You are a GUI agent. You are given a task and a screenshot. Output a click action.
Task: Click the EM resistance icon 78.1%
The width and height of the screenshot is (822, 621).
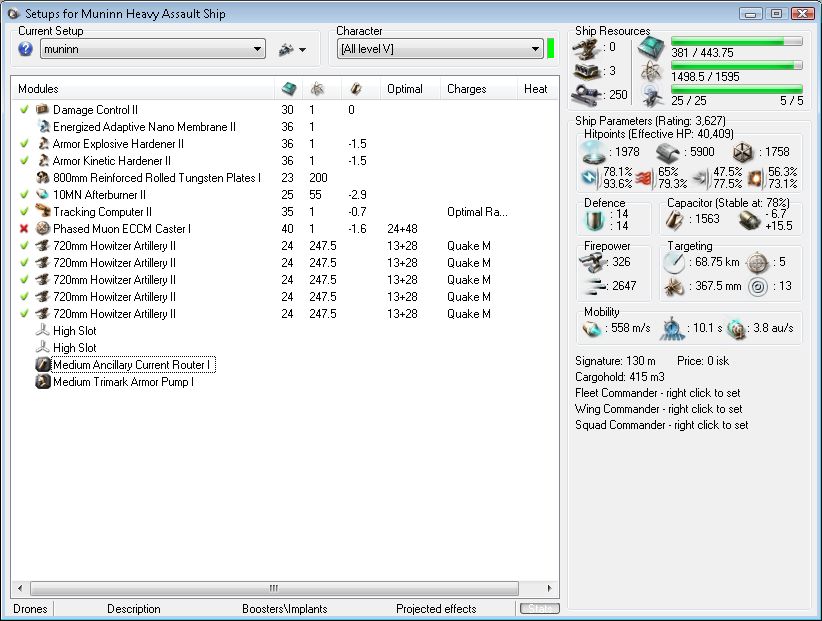coord(590,178)
